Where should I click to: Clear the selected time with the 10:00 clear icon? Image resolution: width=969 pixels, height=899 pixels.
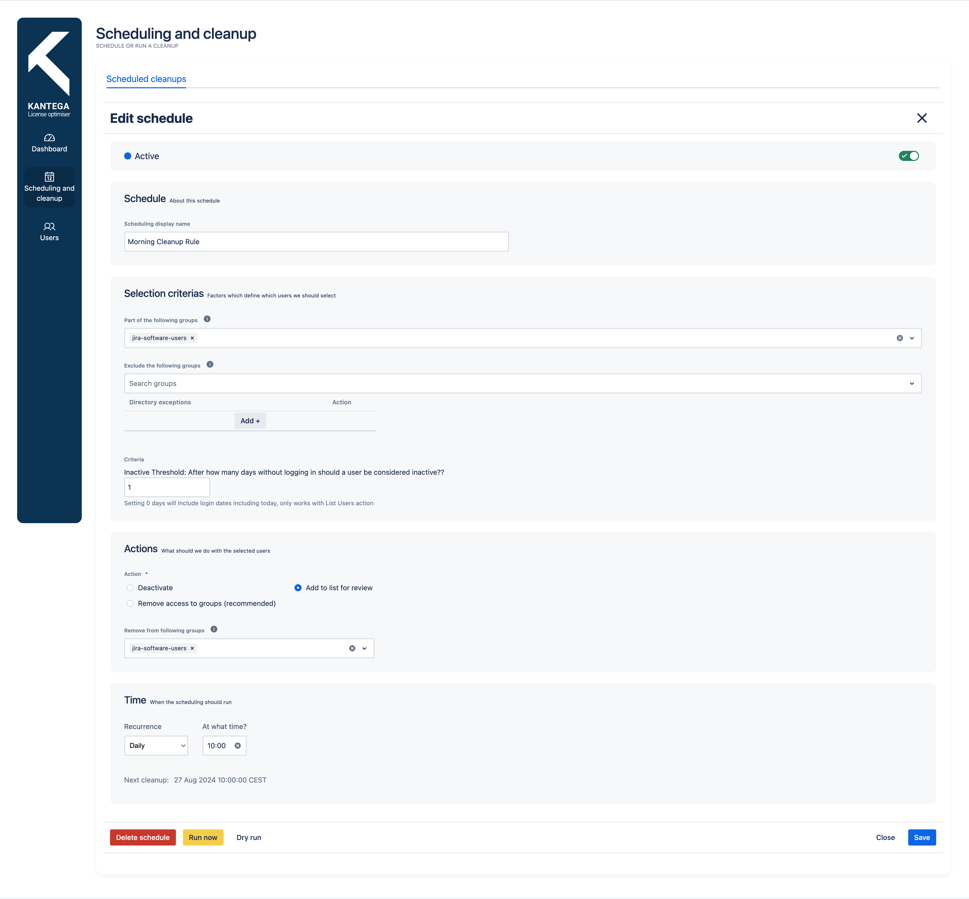click(237, 745)
